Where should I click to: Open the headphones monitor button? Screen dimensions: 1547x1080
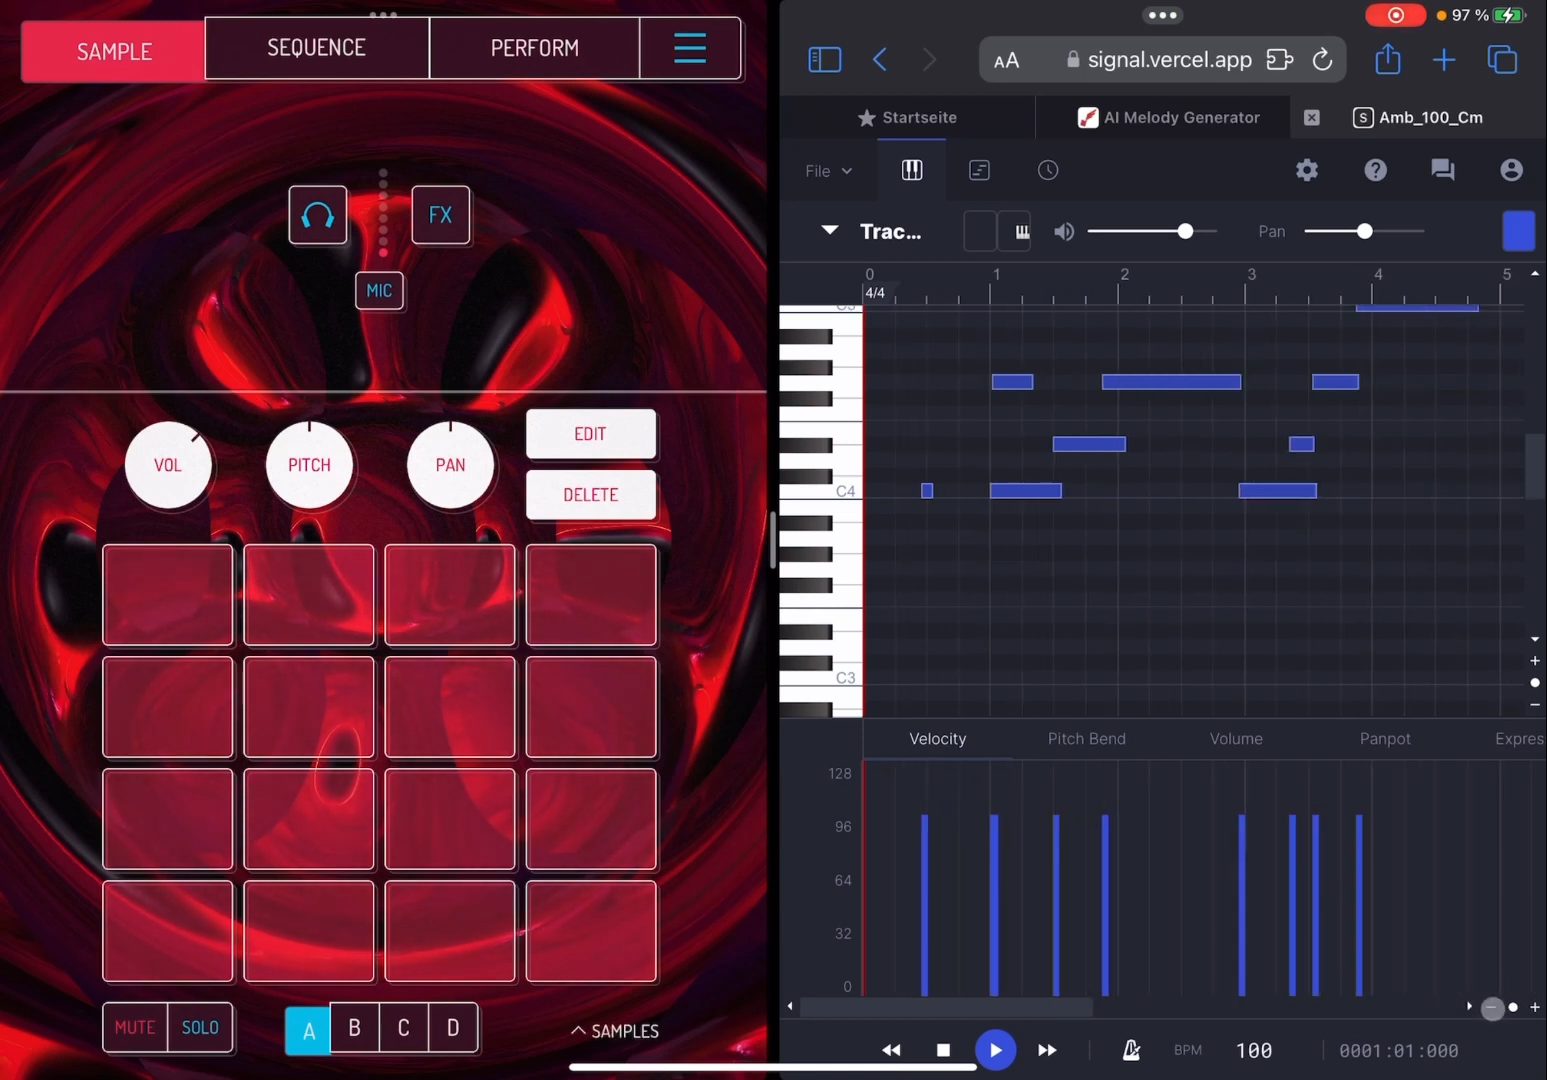(x=318, y=215)
